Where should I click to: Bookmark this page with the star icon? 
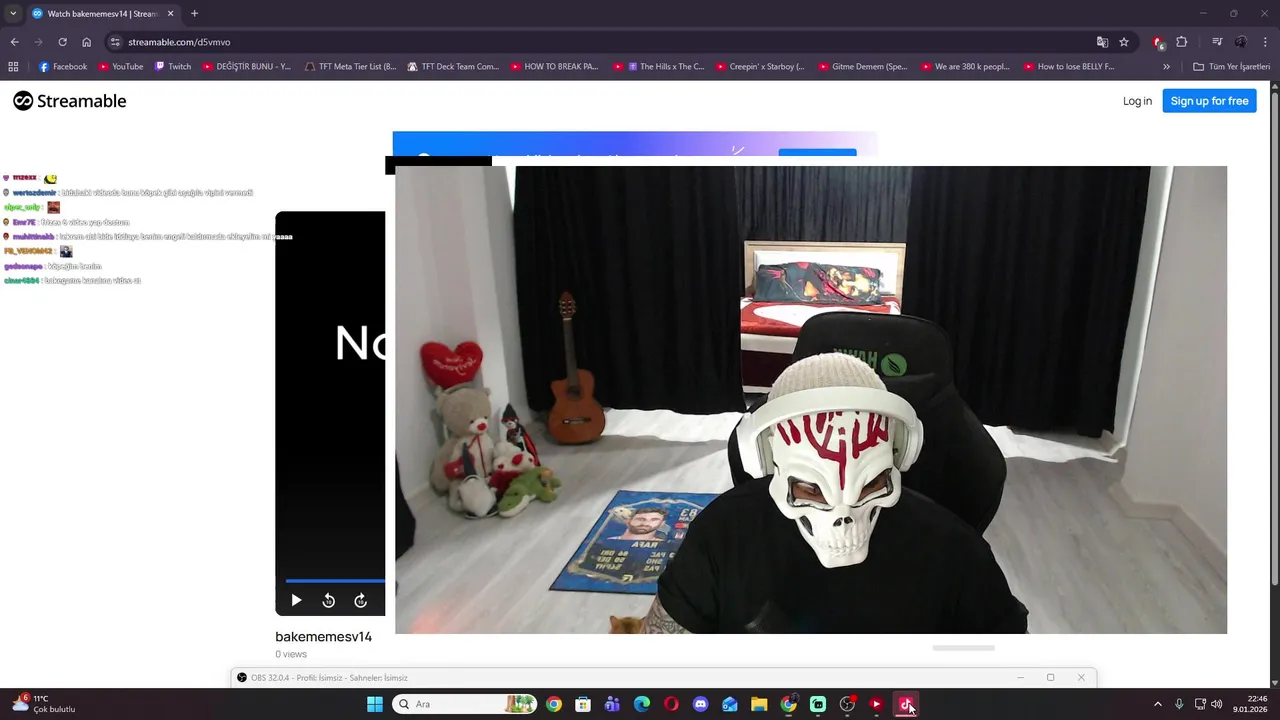1124,42
